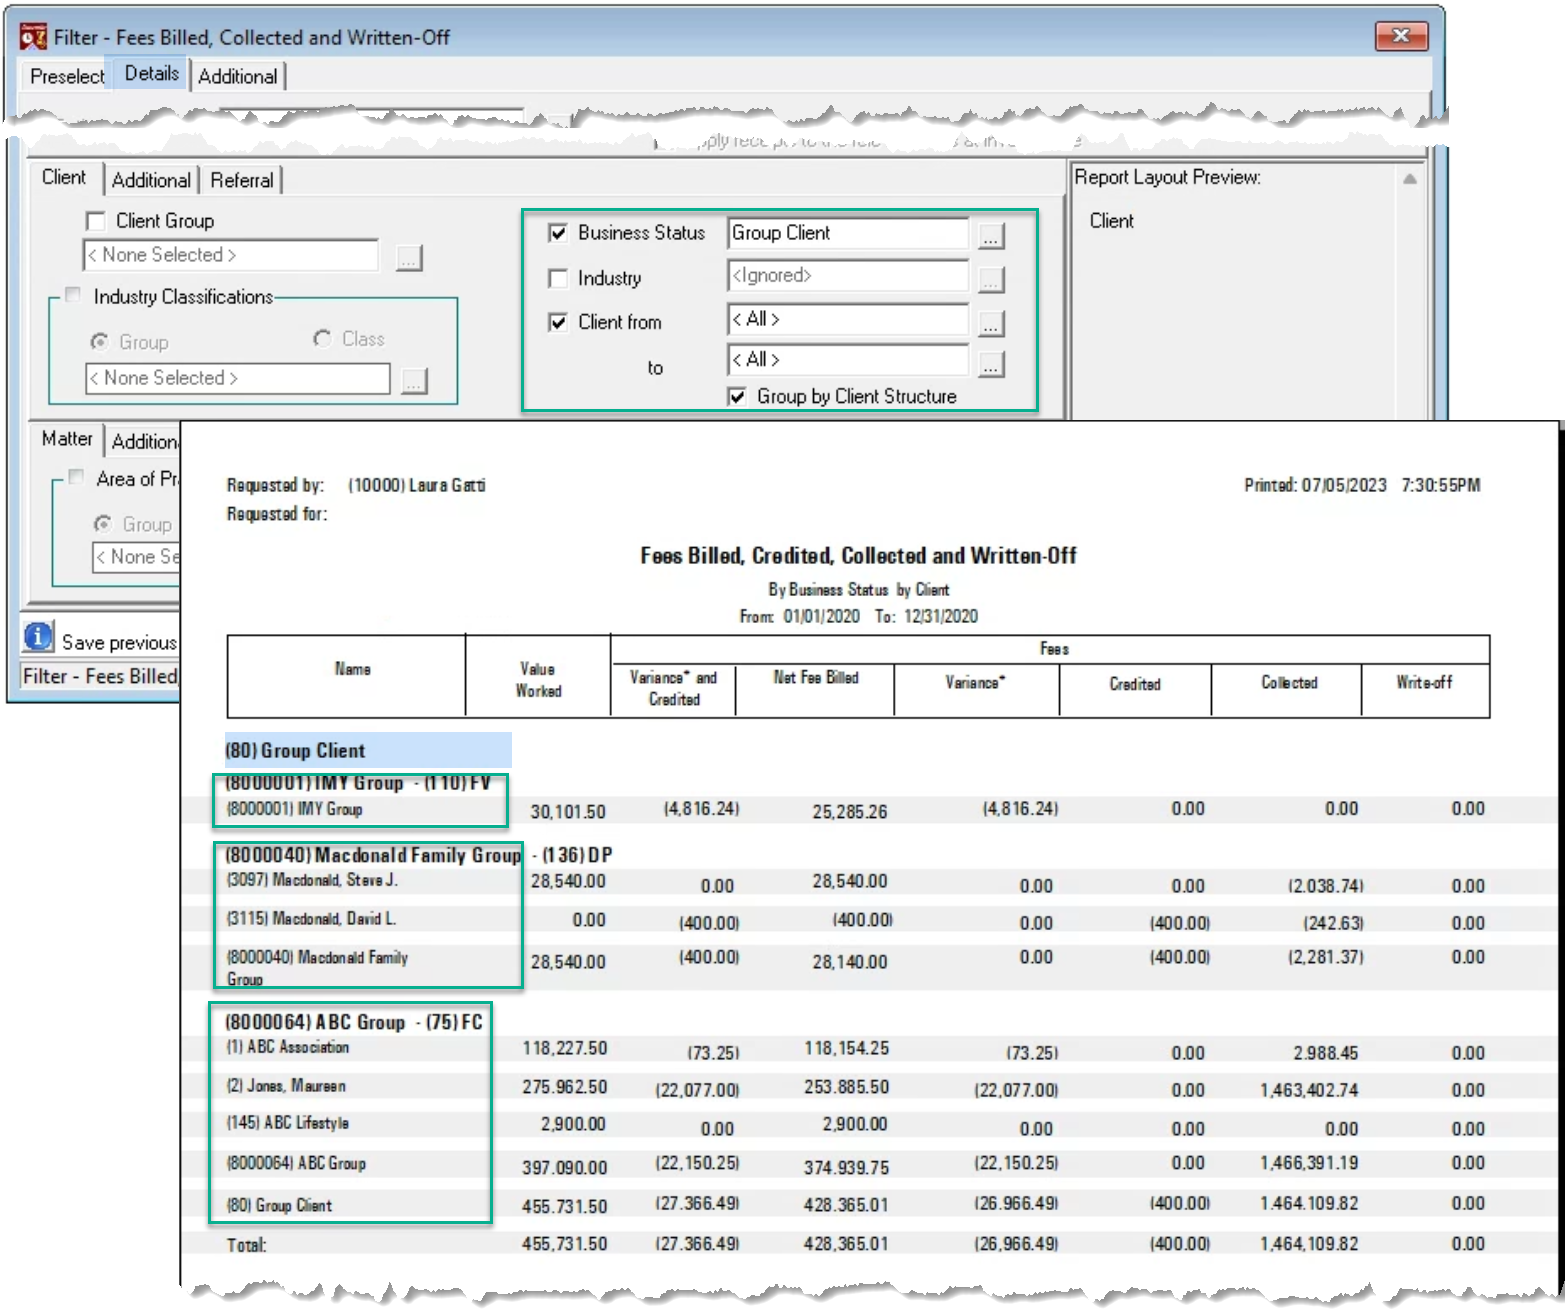Open browse button for Industry Classifications selection
The width and height of the screenshot is (1565, 1311).
414,381
